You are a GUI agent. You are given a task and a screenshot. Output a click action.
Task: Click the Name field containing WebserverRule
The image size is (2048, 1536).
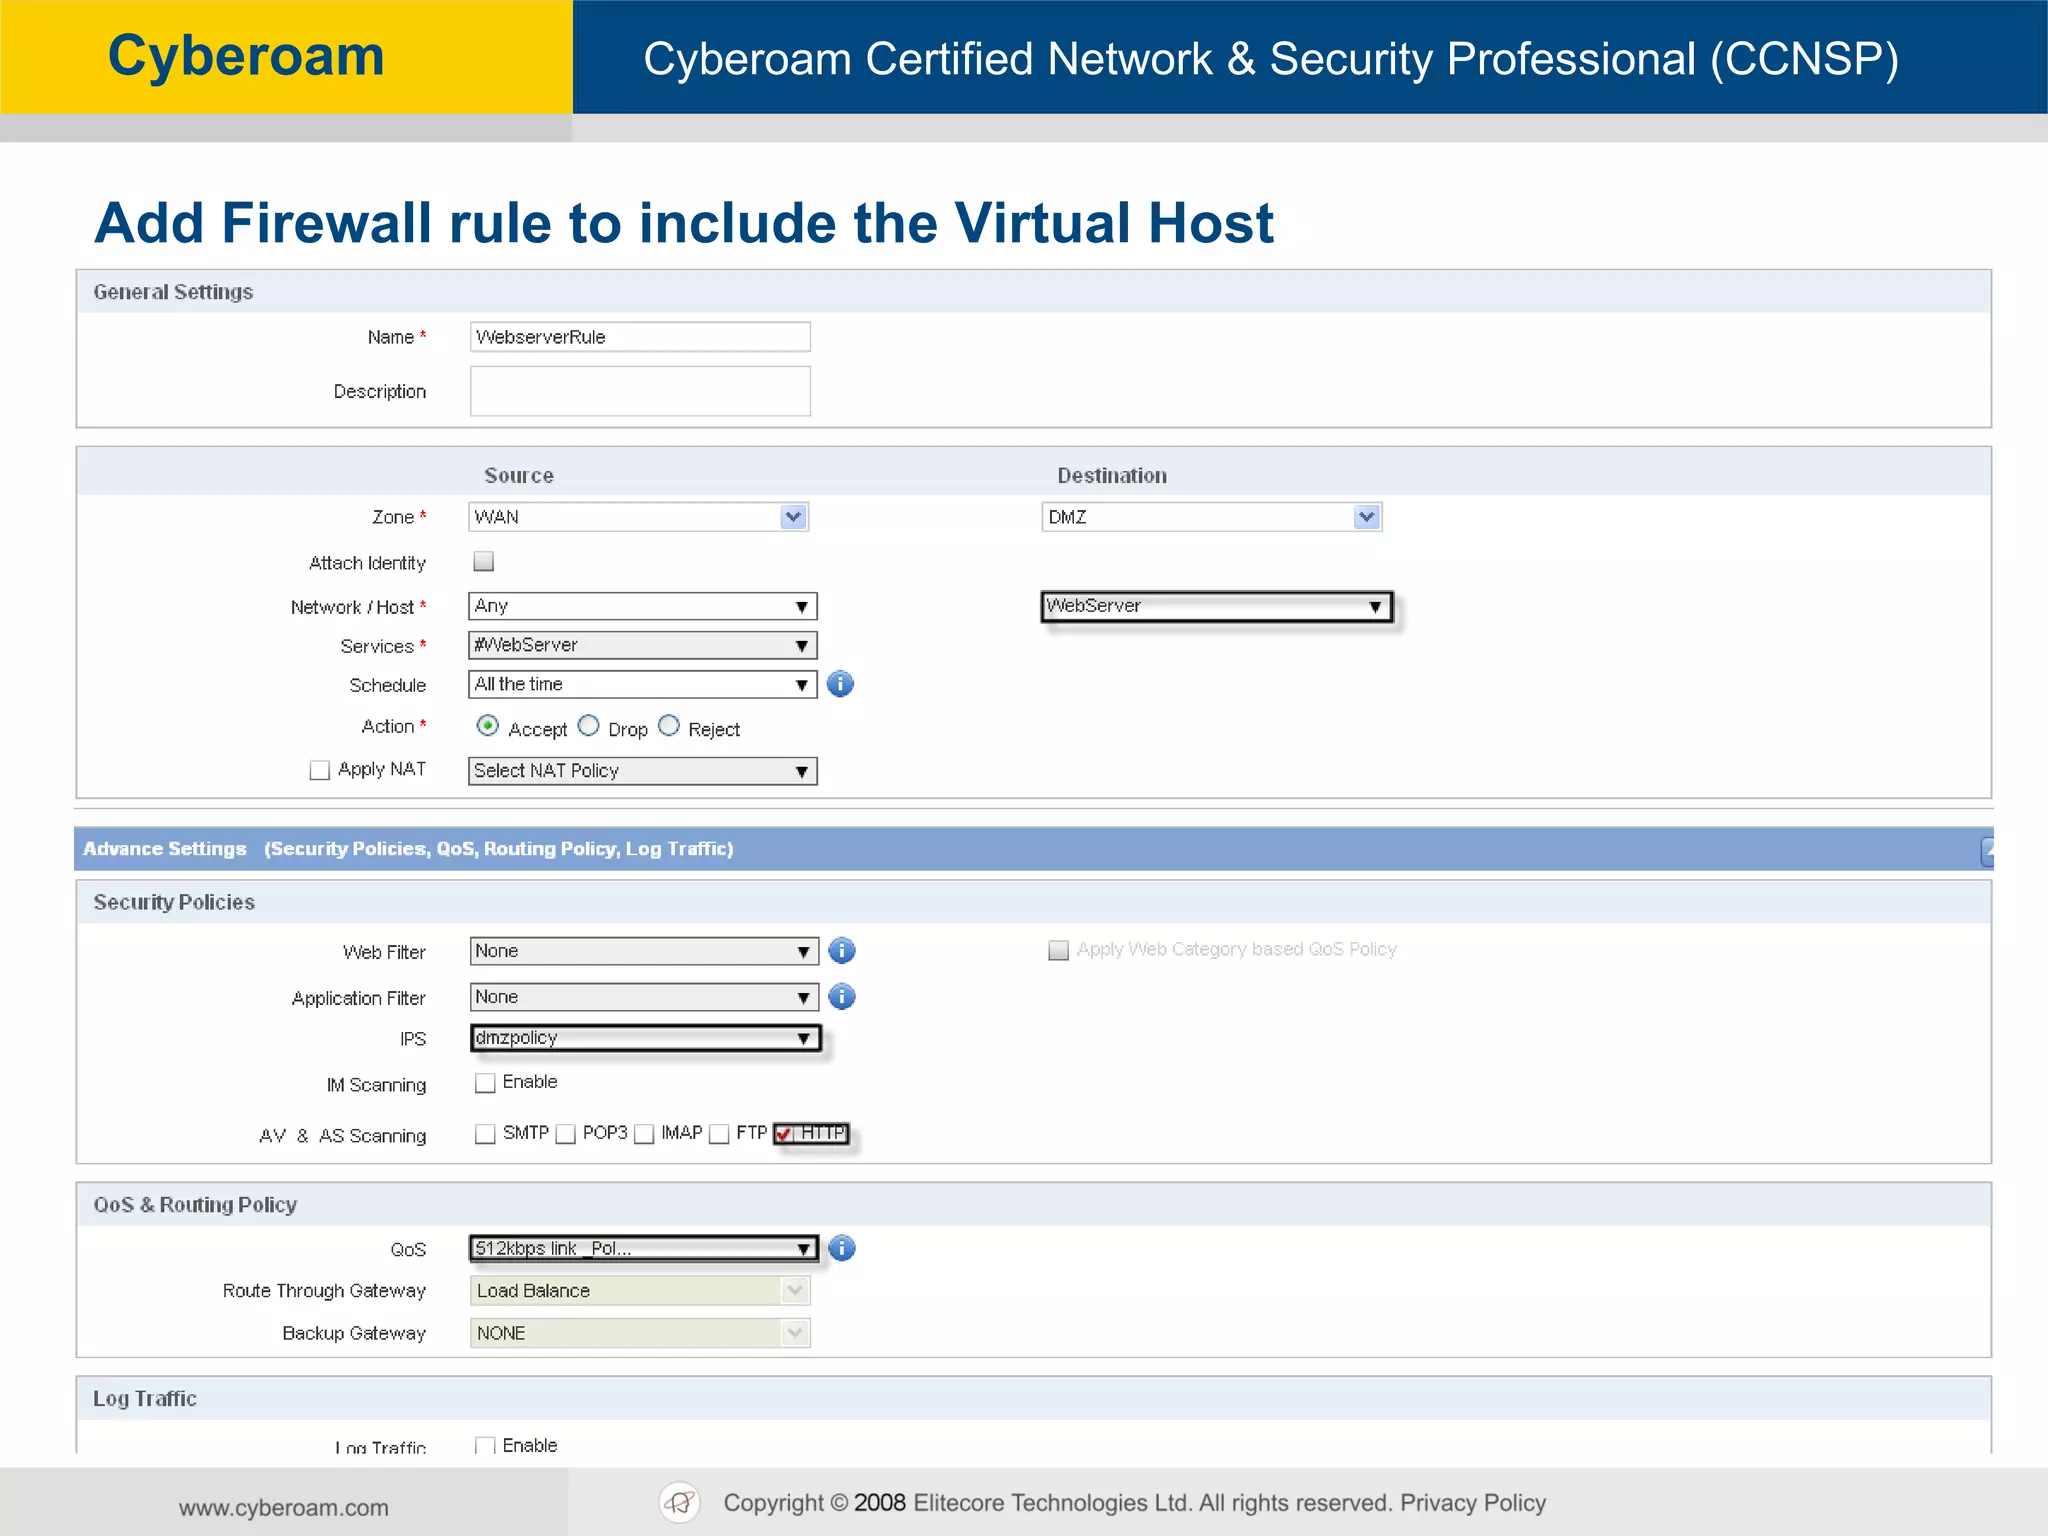pos(640,337)
